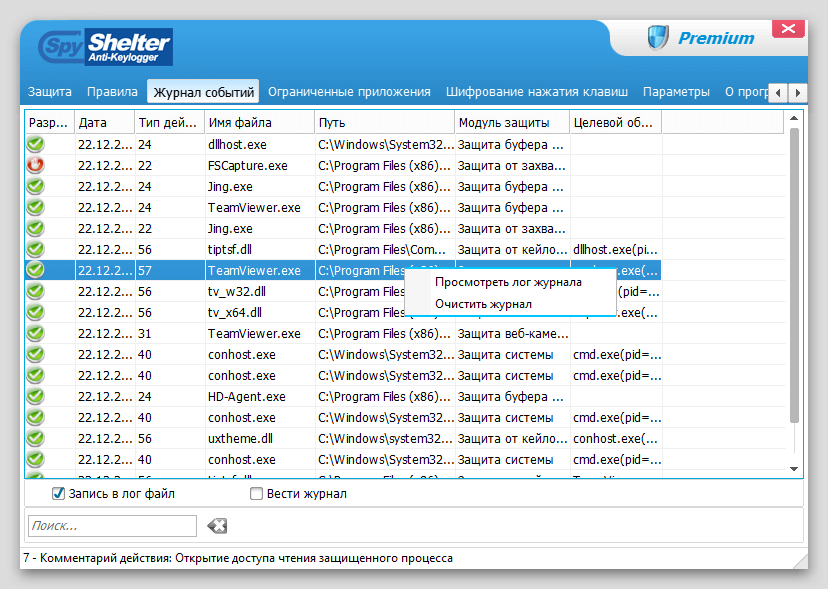Screen dimensions: 828x589
Task: Select the 'FSCapture.exe' file name cell
Action: 248,165
